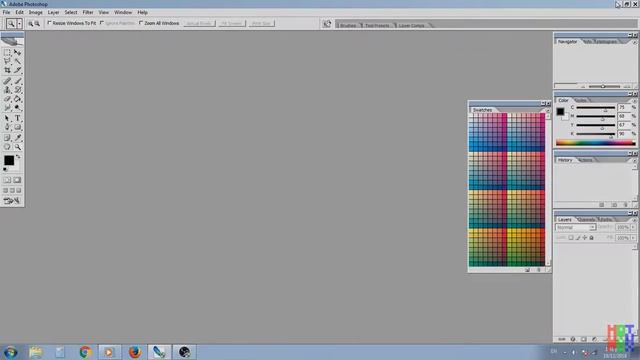Select the Dodge tool
This screenshot has width=640, height=360.
[18, 108]
